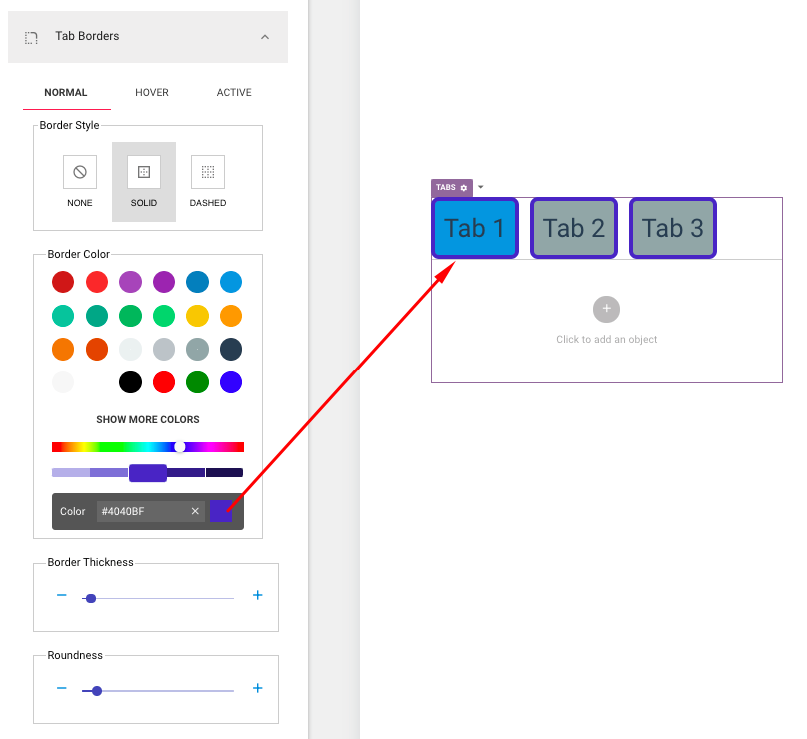807x739 pixels.
Task: Select the second medium-light purple shade segment
Action: (x=109, y=472)
